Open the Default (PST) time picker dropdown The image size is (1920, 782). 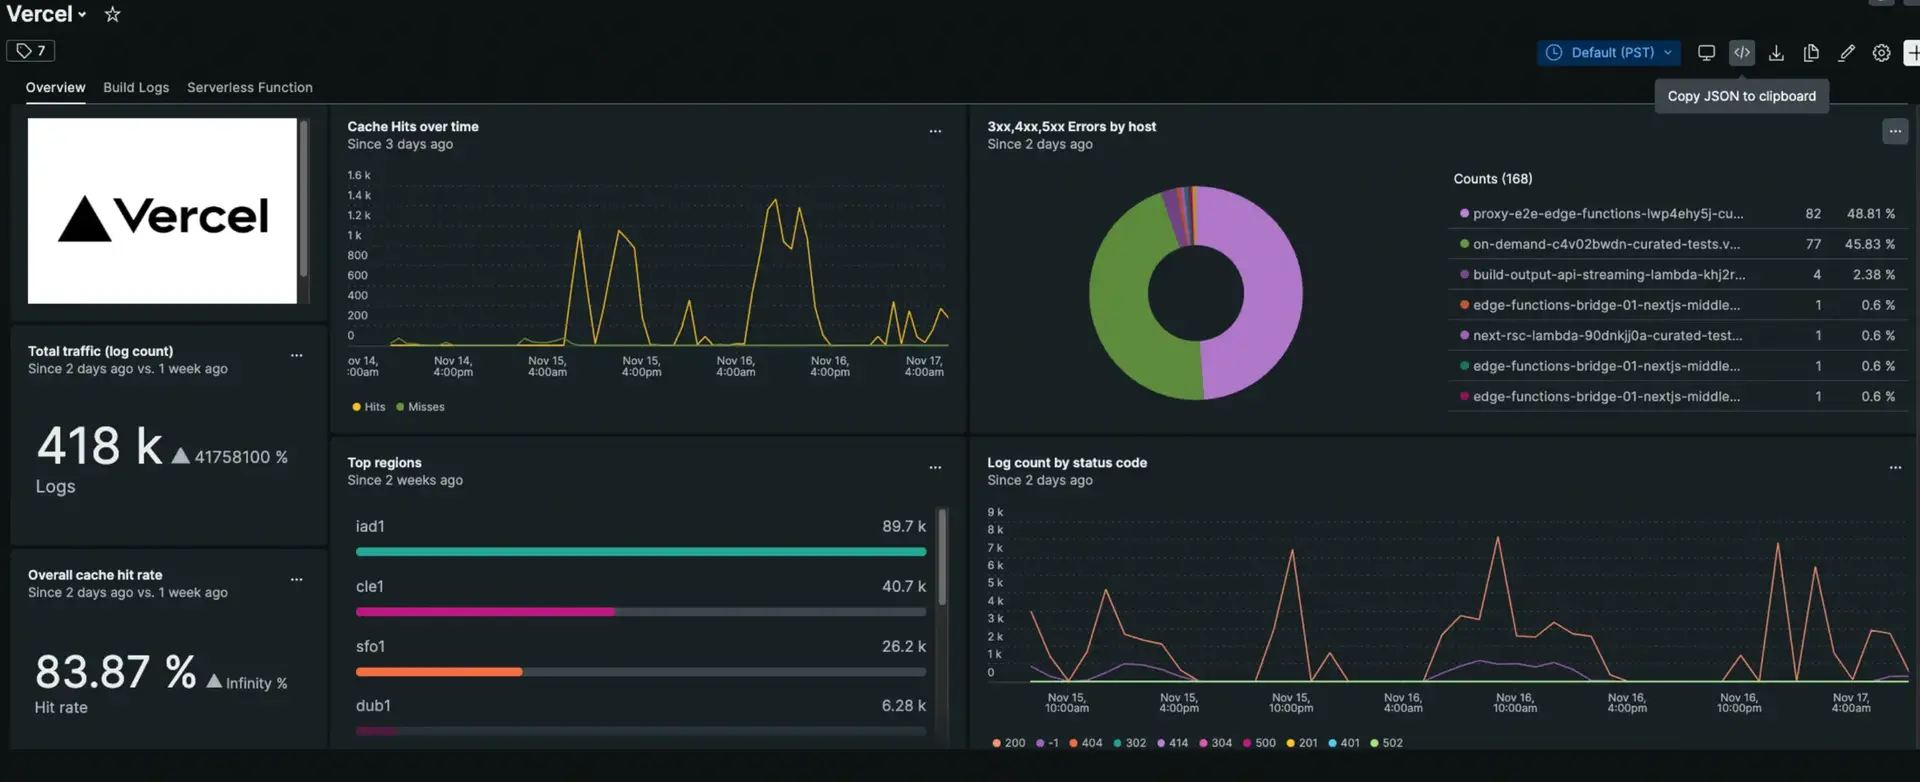tap(1608, 53)
